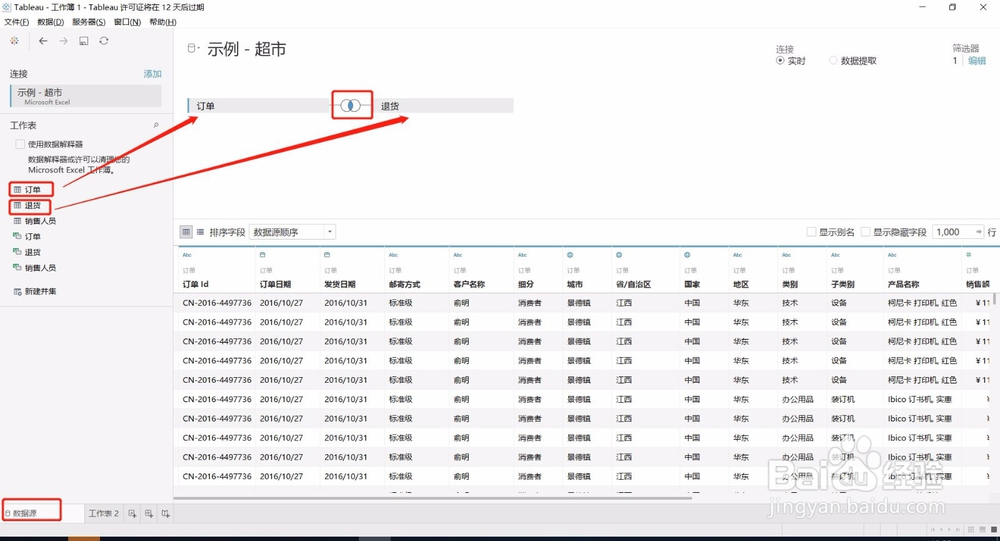Select the 示例 - 超市 Microsoft Excel connection
Screen dimensions: 1000x541
(86, 96)
